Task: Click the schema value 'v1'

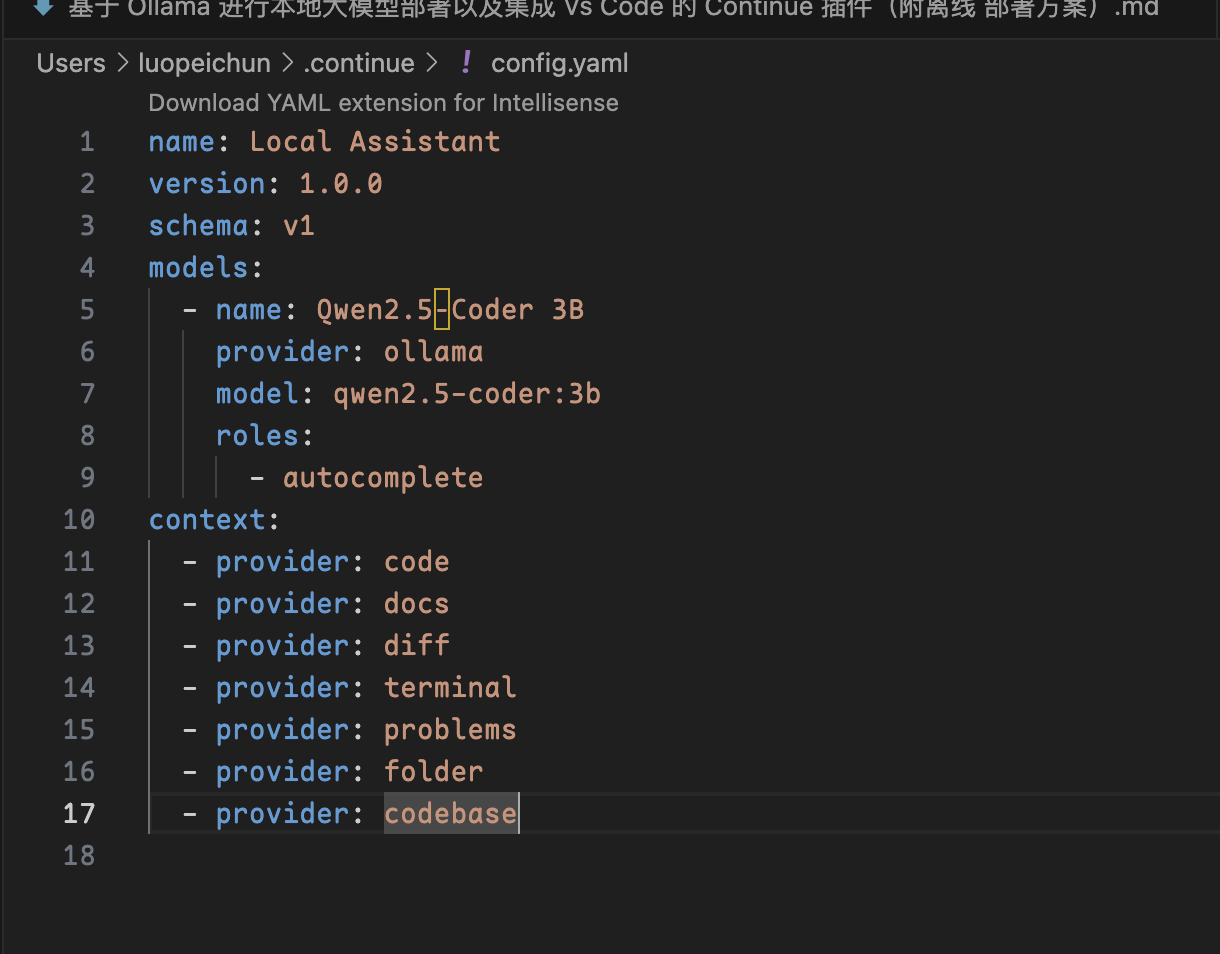Action: click(x=299, y=226)
